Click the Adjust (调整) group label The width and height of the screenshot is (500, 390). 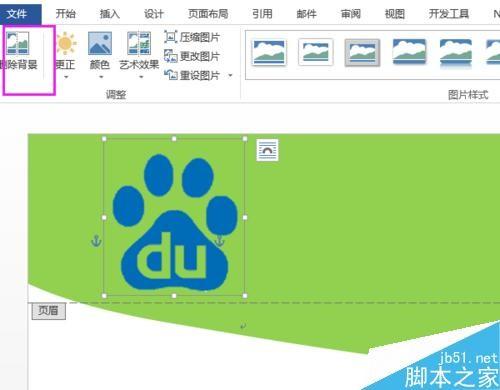(116, 95)
